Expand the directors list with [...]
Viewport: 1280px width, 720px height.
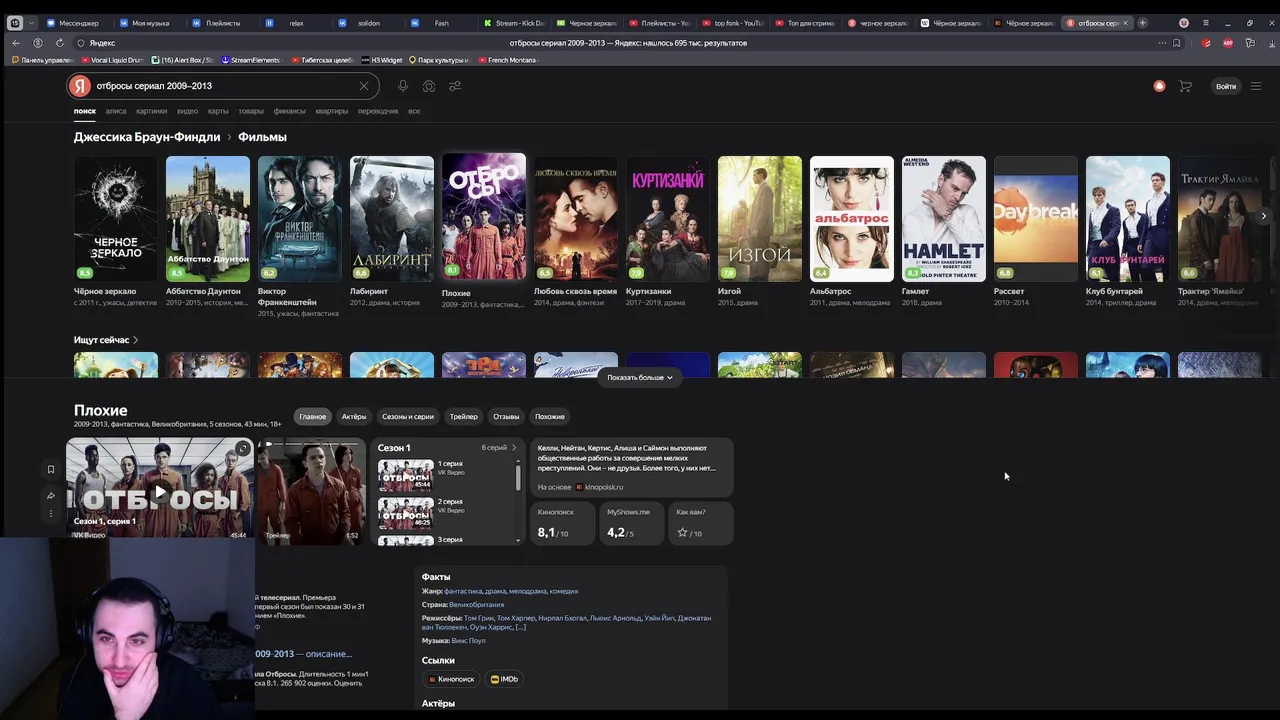point(520,627)
